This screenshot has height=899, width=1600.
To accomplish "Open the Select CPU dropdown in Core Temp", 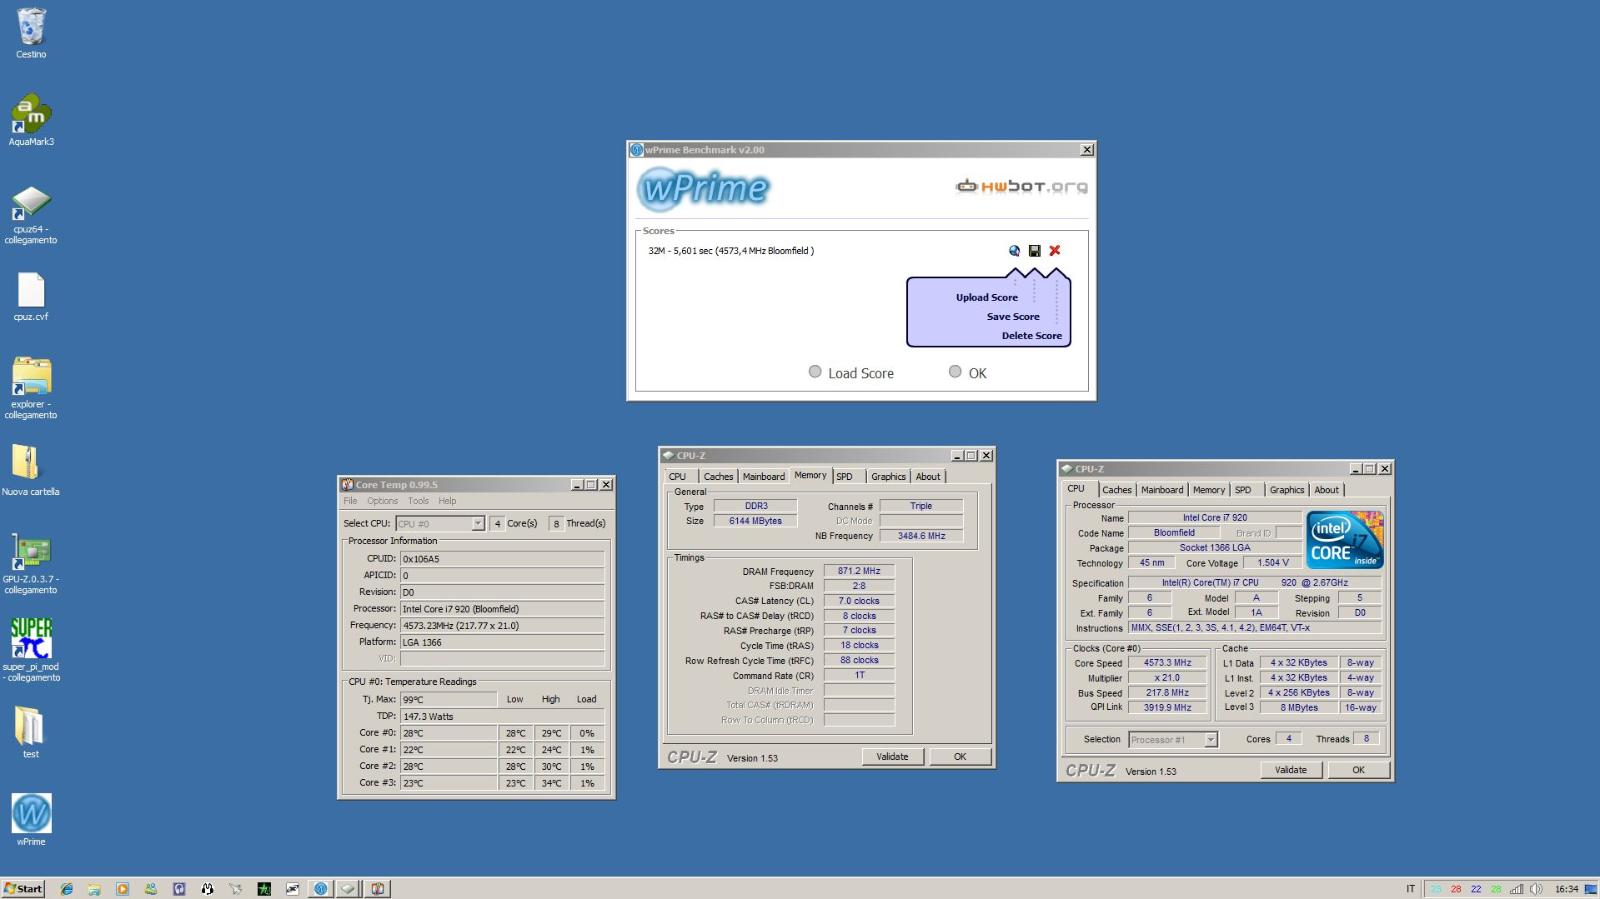I will pos(441,523).
